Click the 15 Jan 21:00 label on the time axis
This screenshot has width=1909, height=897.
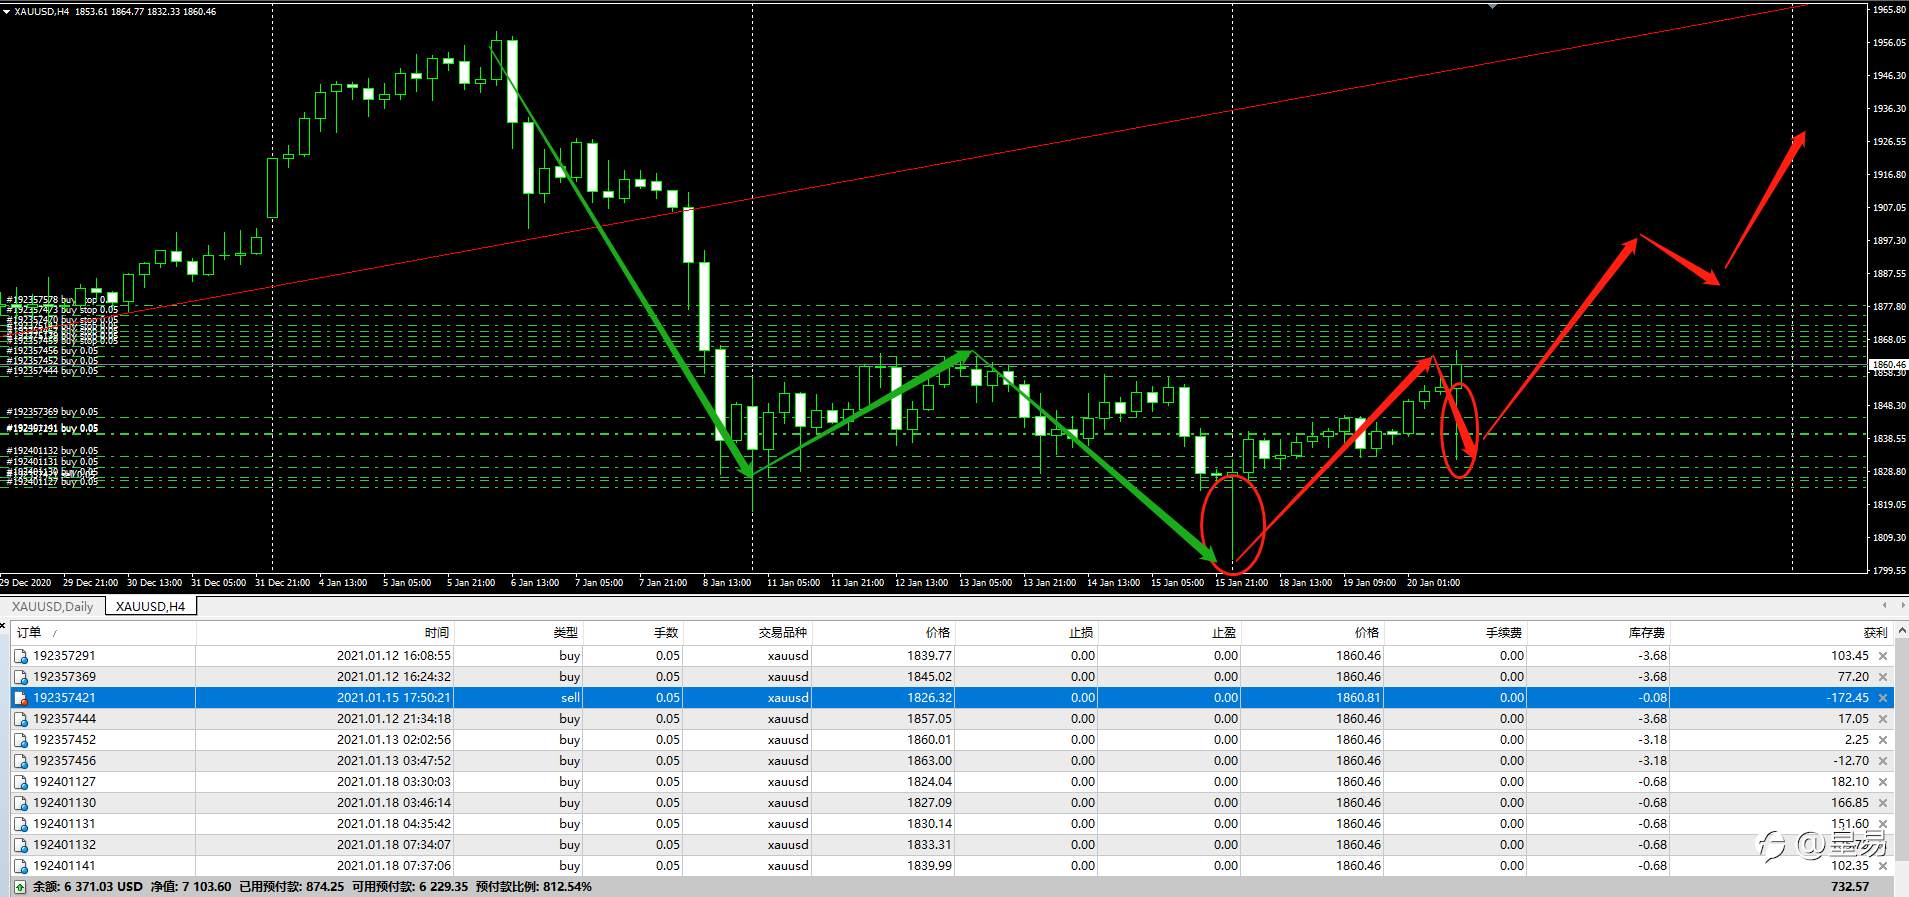coord(1241,583)
